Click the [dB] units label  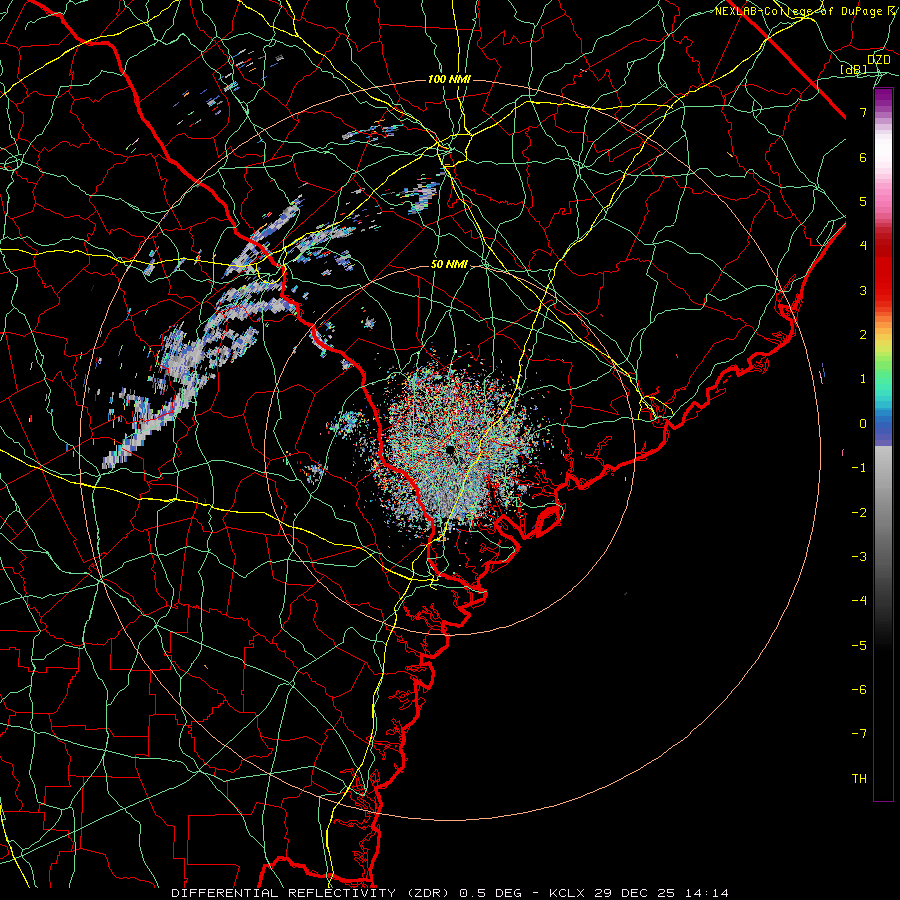tap(854, 69)
